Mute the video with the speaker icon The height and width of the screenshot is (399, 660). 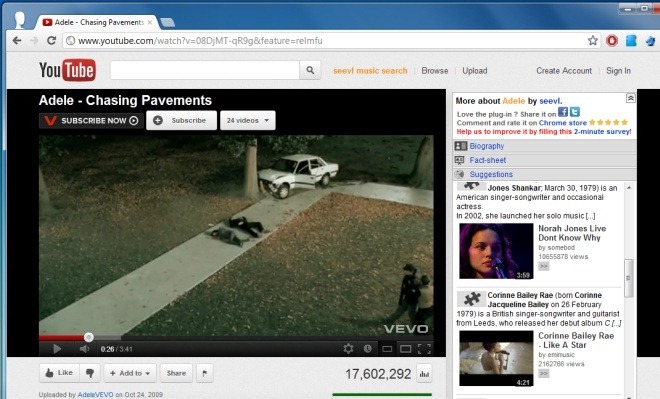[85, 349]
